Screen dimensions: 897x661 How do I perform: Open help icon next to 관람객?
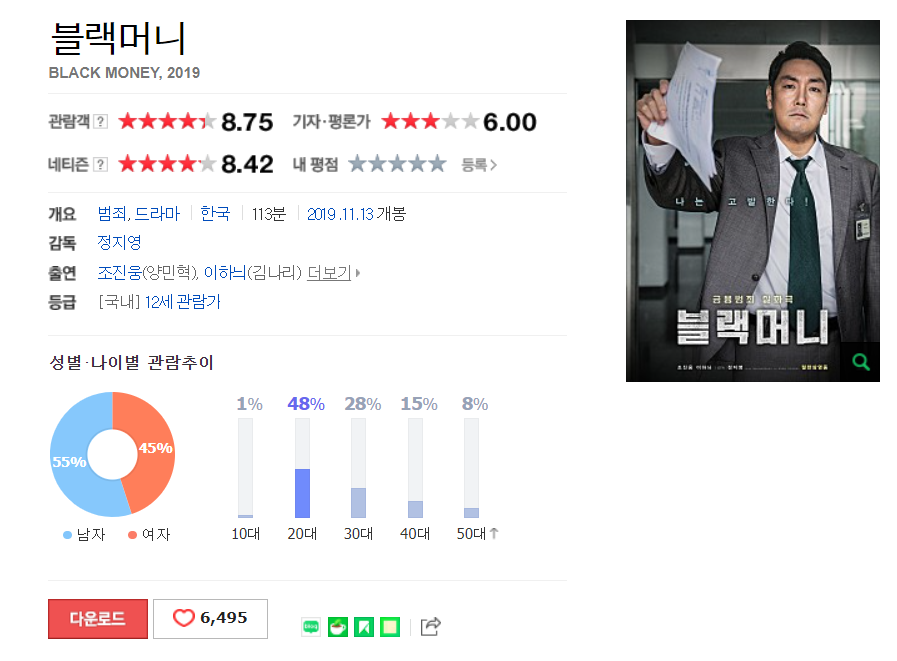point(100,121)
